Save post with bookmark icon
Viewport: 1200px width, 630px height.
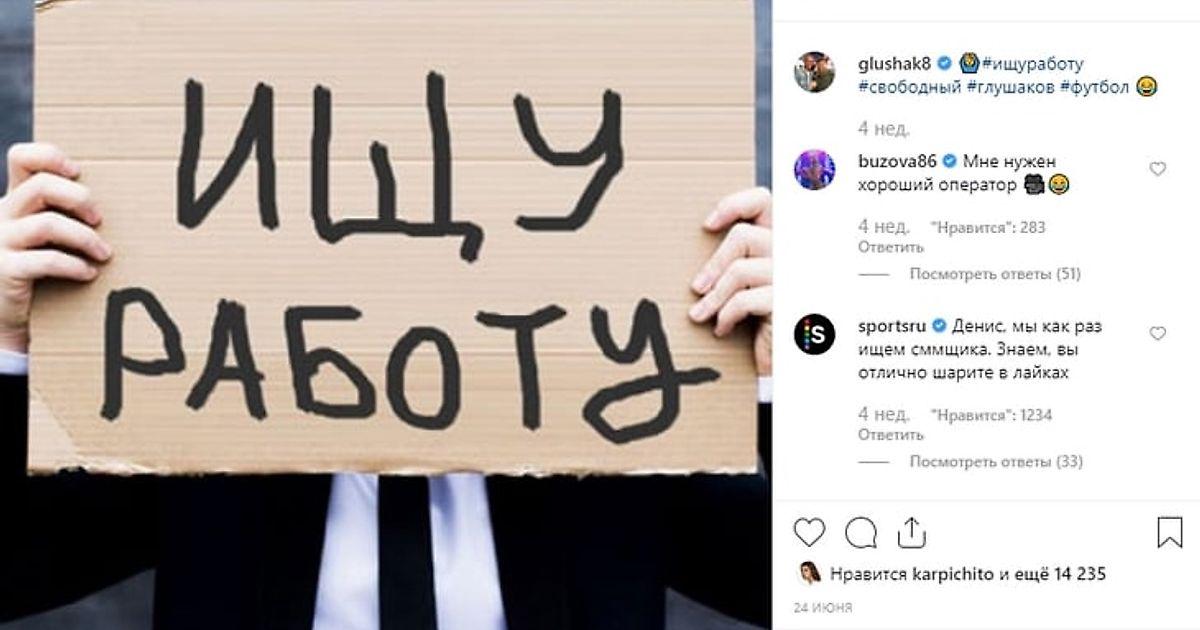pyautogui.click(x=1170, y=532)
